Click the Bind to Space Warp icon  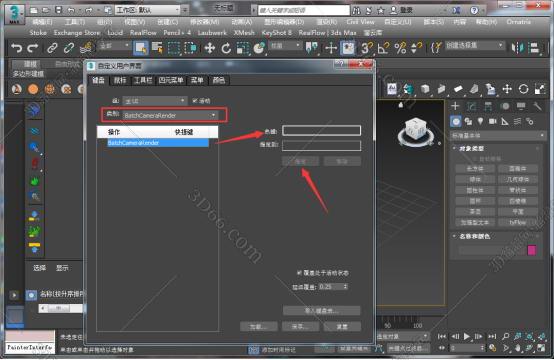(86, 48)
